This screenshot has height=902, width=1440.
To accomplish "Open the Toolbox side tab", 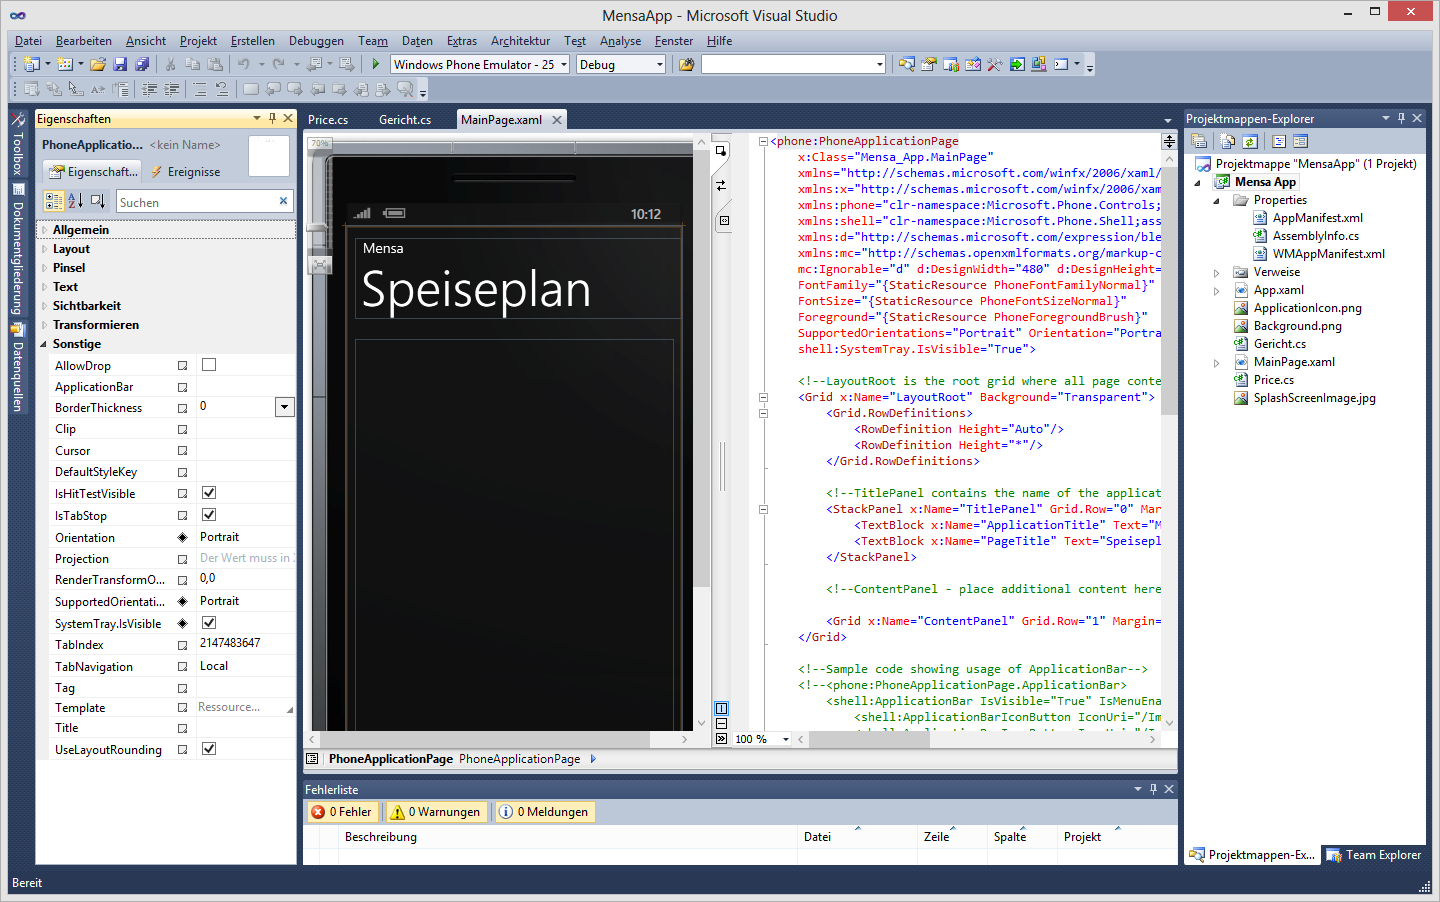I will pyautogui.click(x=18, y=144).
